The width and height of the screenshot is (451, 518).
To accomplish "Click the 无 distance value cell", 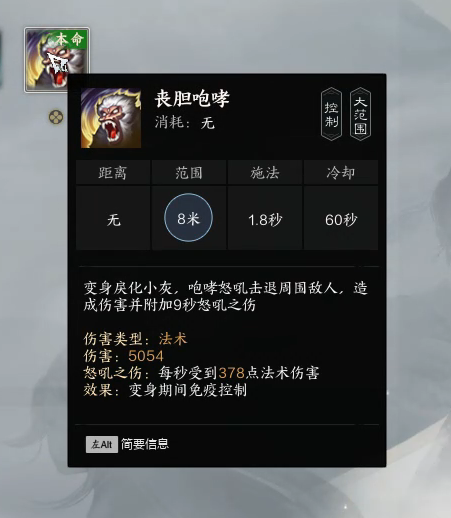I will pos(113,218).
